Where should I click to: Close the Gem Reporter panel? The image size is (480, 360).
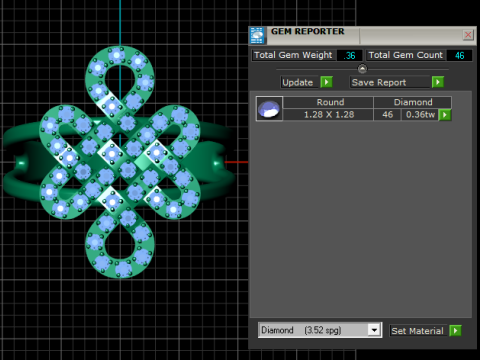(x=468, y=35)
